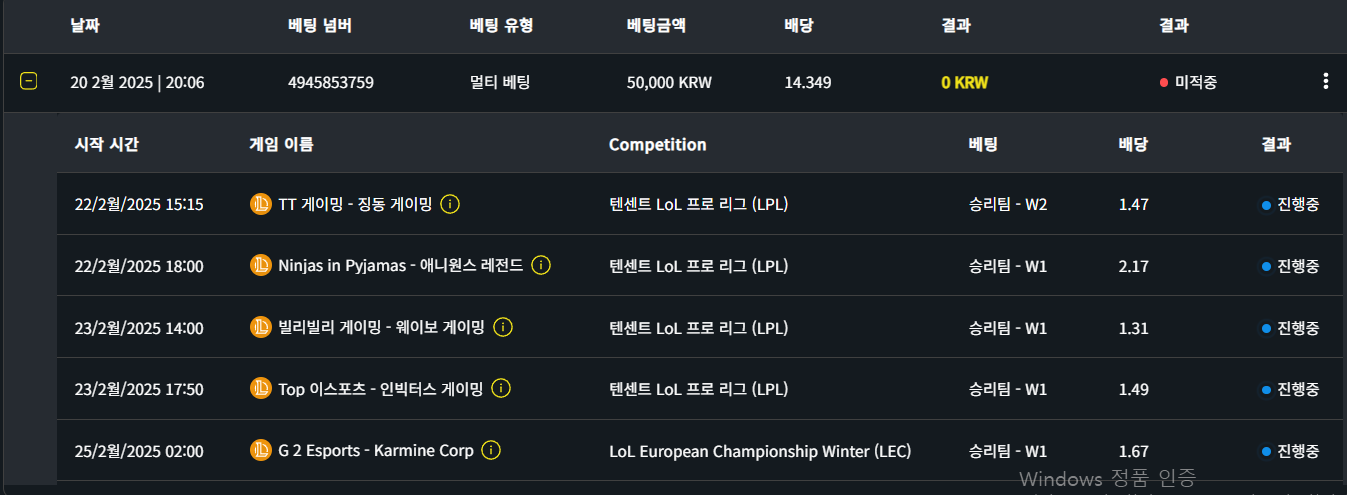Open the LoL European Championship Winter (LEC) competition
The height and width of the screenshot is (495, 1347).
(x=760, y=451)
